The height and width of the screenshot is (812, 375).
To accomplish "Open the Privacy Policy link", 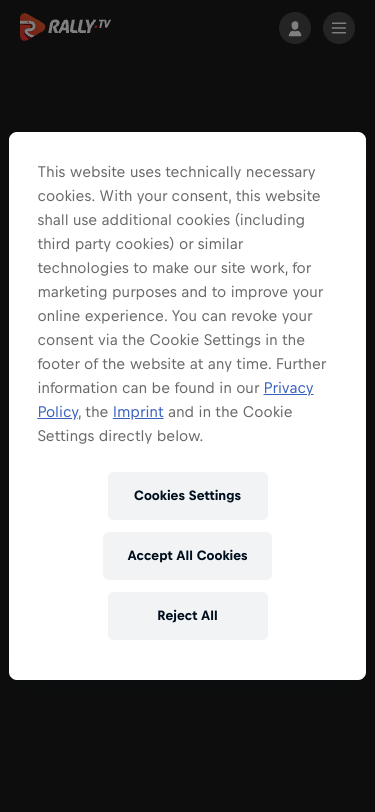I will click(289, 388).
